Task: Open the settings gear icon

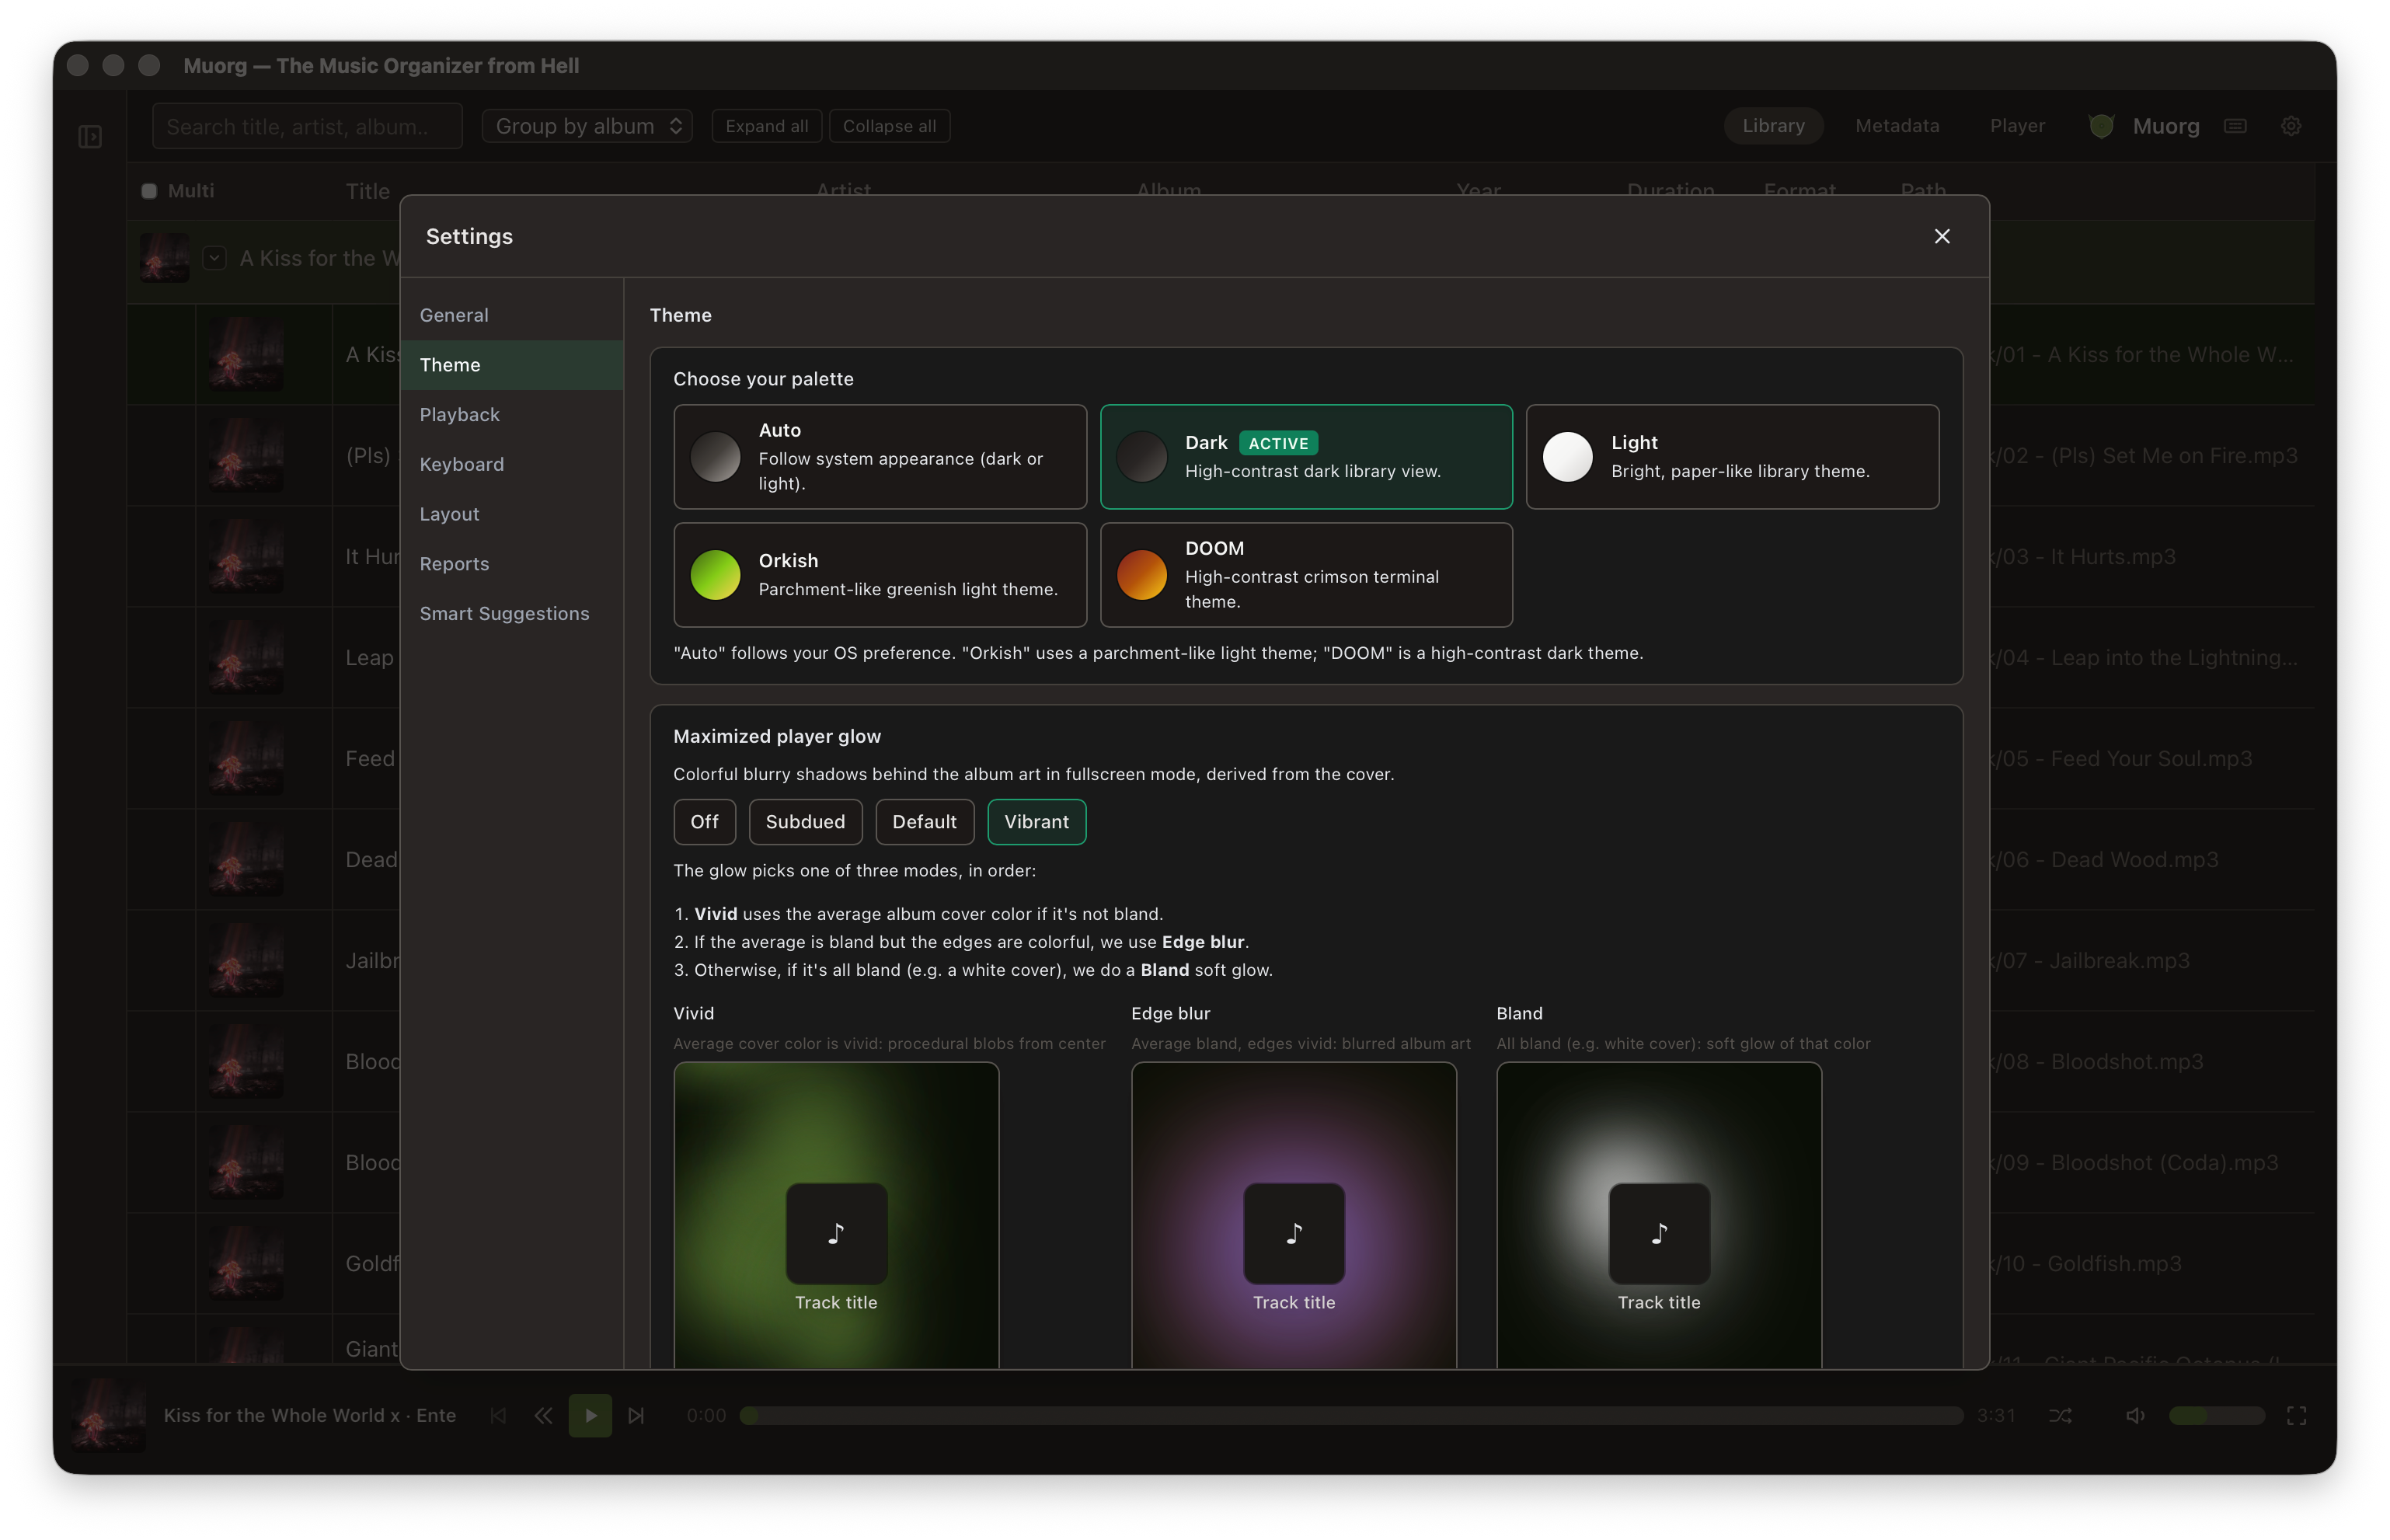Action: point(2292,125)
